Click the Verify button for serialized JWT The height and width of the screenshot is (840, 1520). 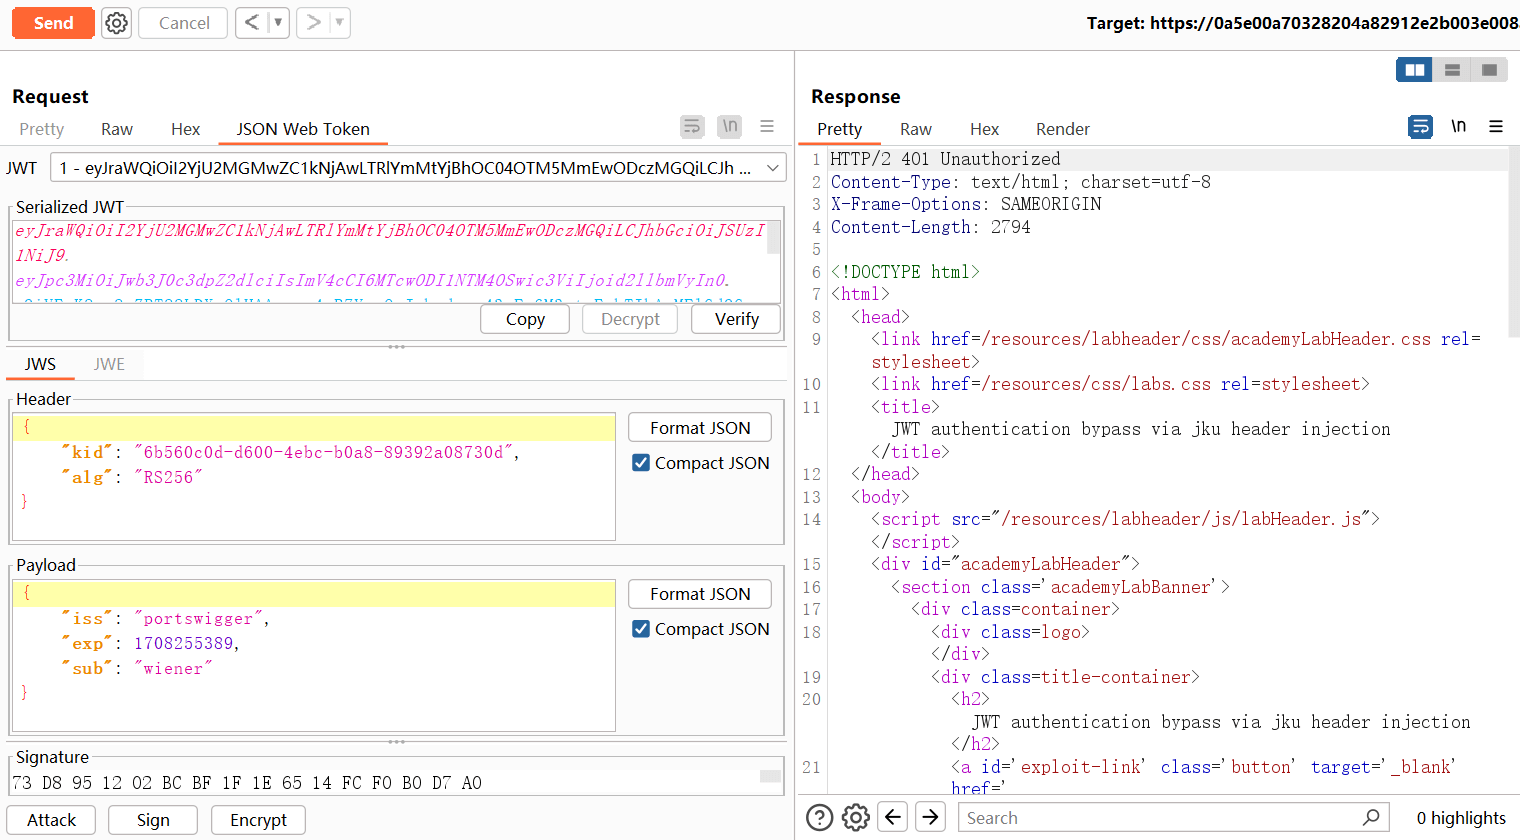[736, 319]
